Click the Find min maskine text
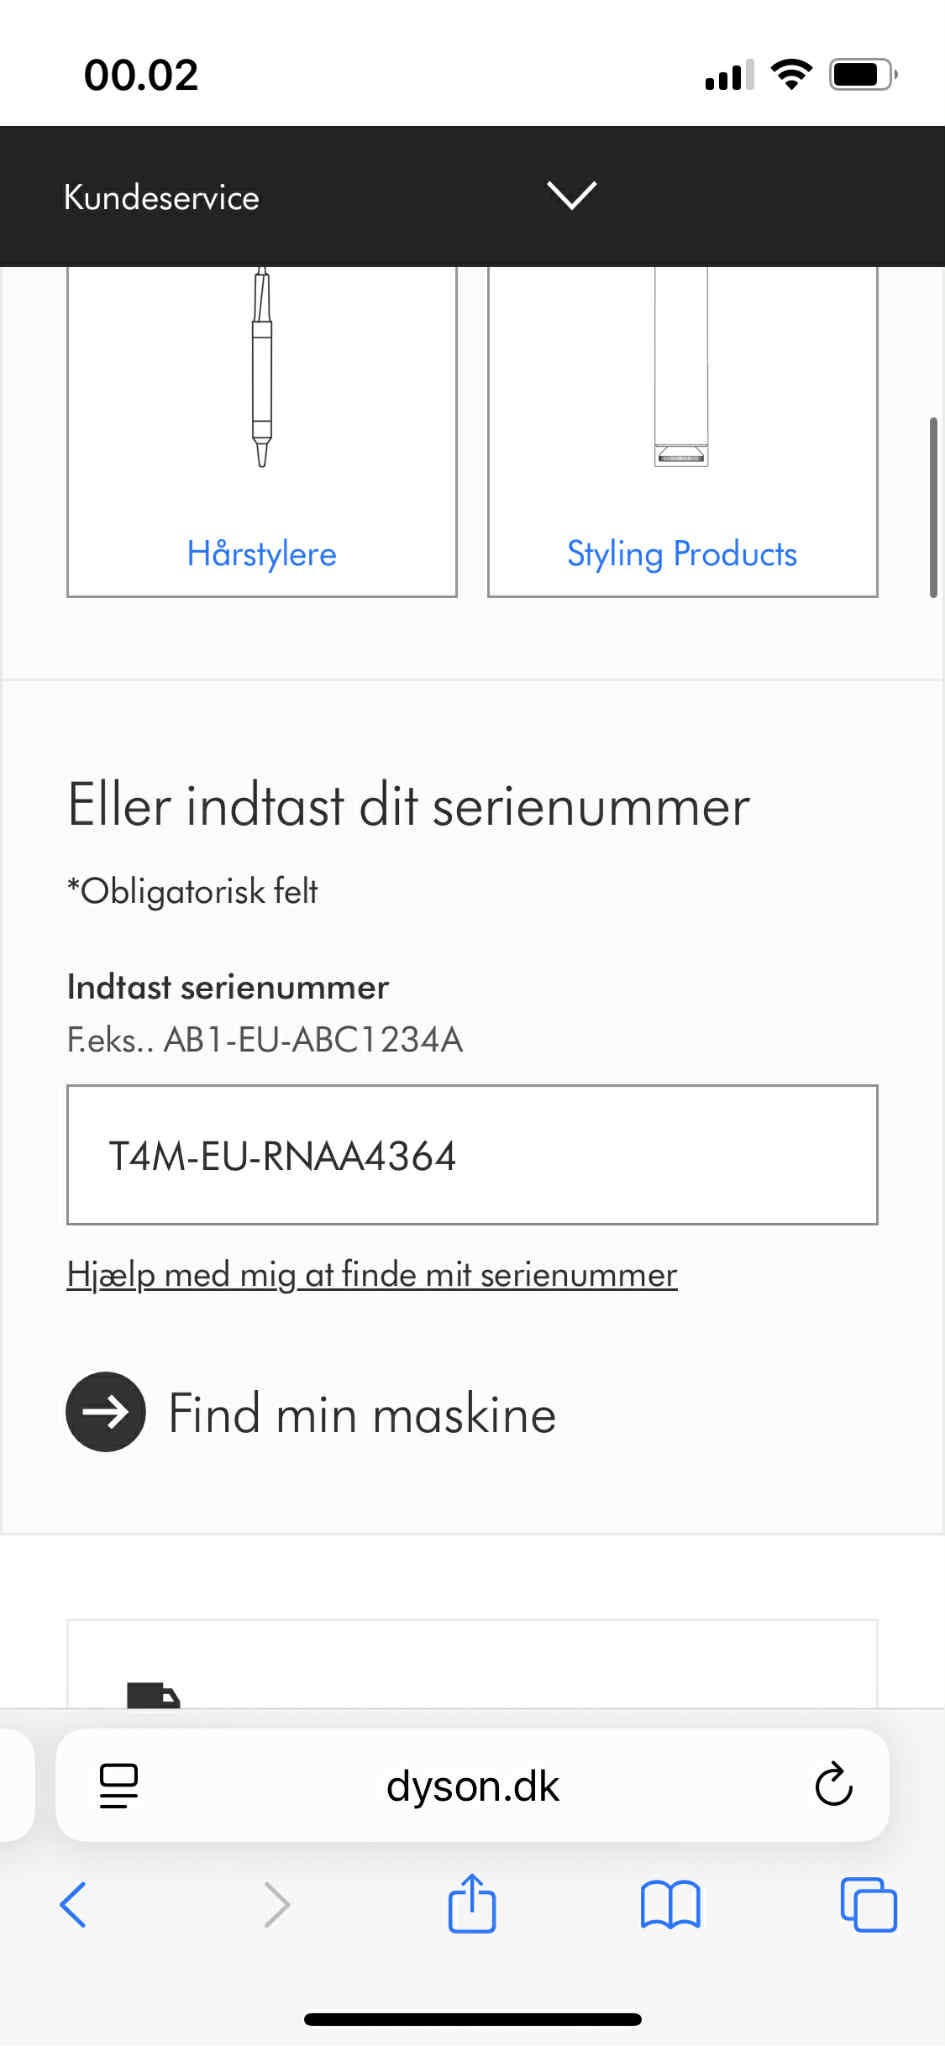945x2046 pixels. coord(362,1414)
